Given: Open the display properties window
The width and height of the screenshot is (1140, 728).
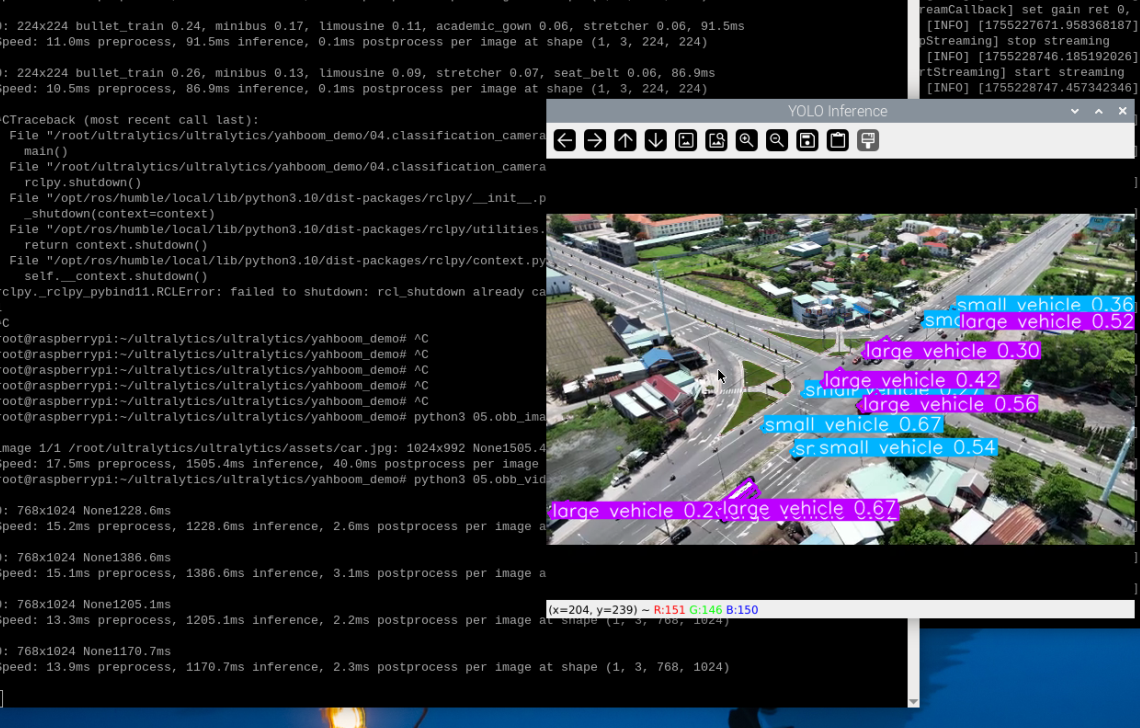Looking at the screenshot, I should click(868, 140).
